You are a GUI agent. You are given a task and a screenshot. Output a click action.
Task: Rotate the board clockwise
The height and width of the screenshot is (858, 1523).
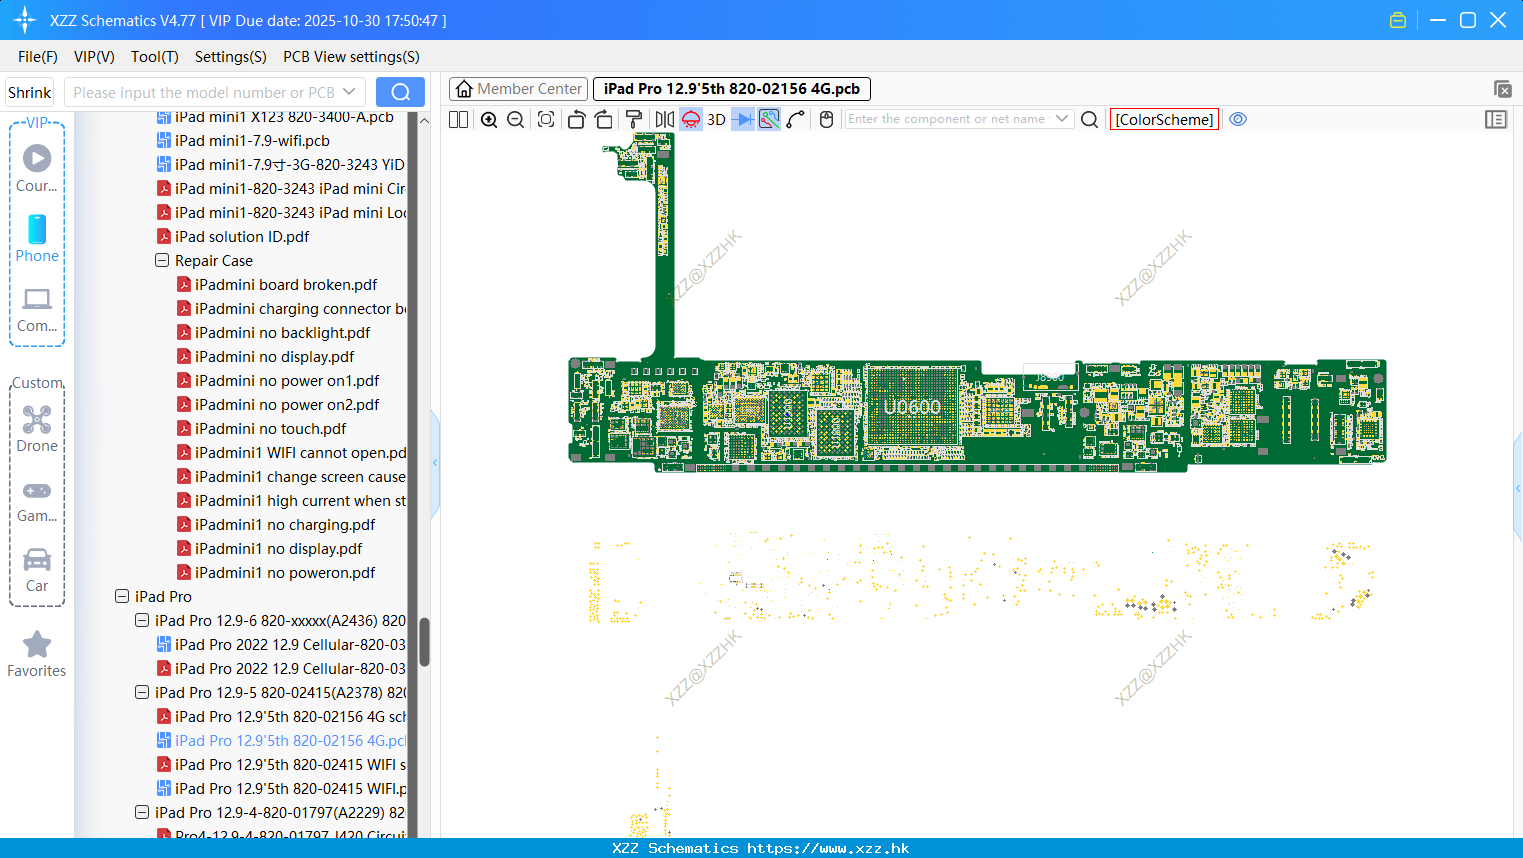tap(604, 119)
